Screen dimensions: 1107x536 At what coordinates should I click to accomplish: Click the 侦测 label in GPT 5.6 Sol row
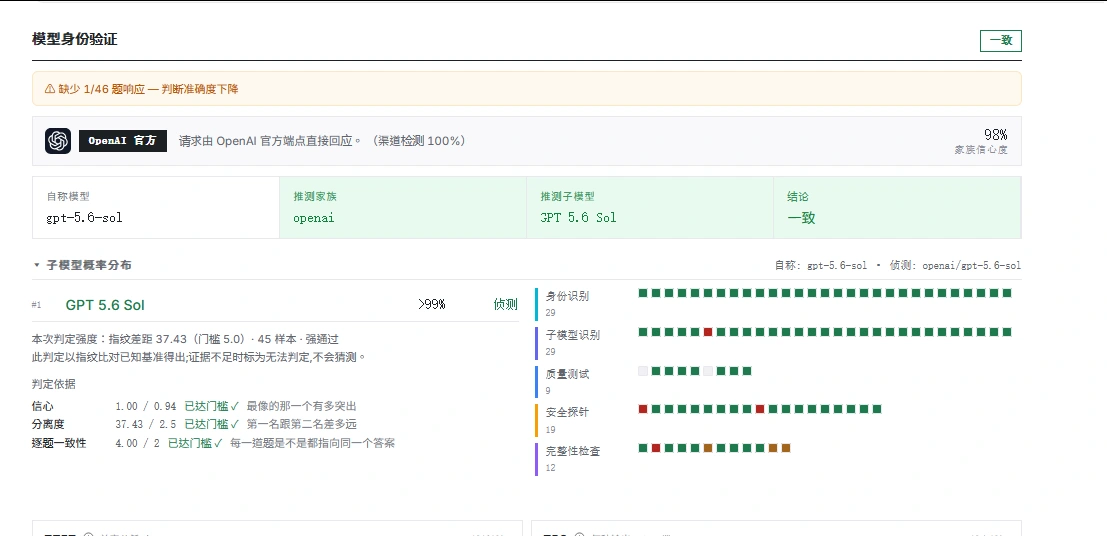pos(505,304)
